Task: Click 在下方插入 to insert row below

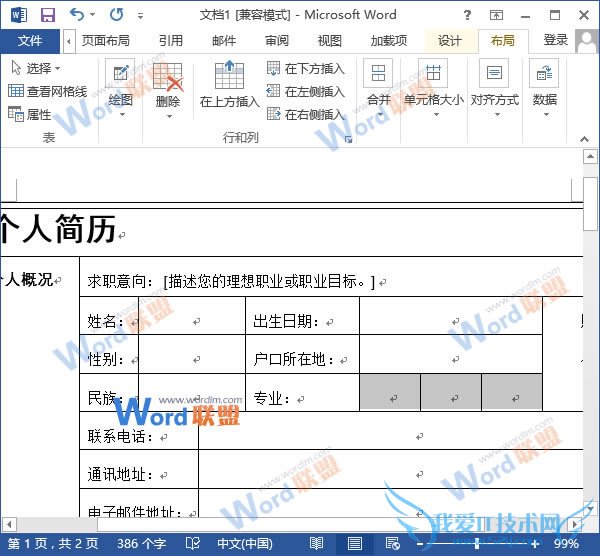Action: (306, 68)
